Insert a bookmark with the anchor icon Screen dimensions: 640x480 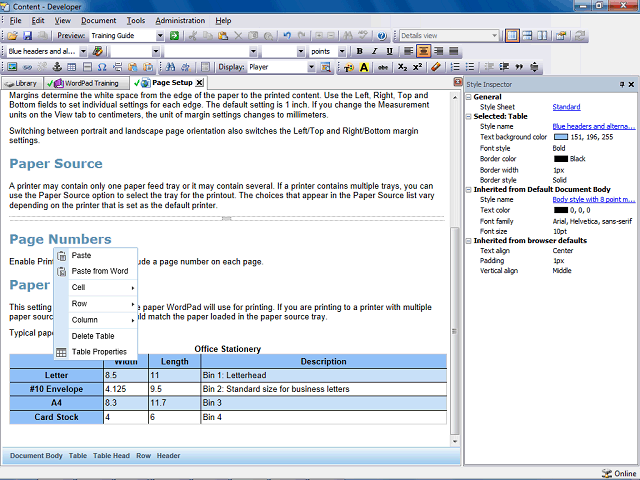(57, 67)
